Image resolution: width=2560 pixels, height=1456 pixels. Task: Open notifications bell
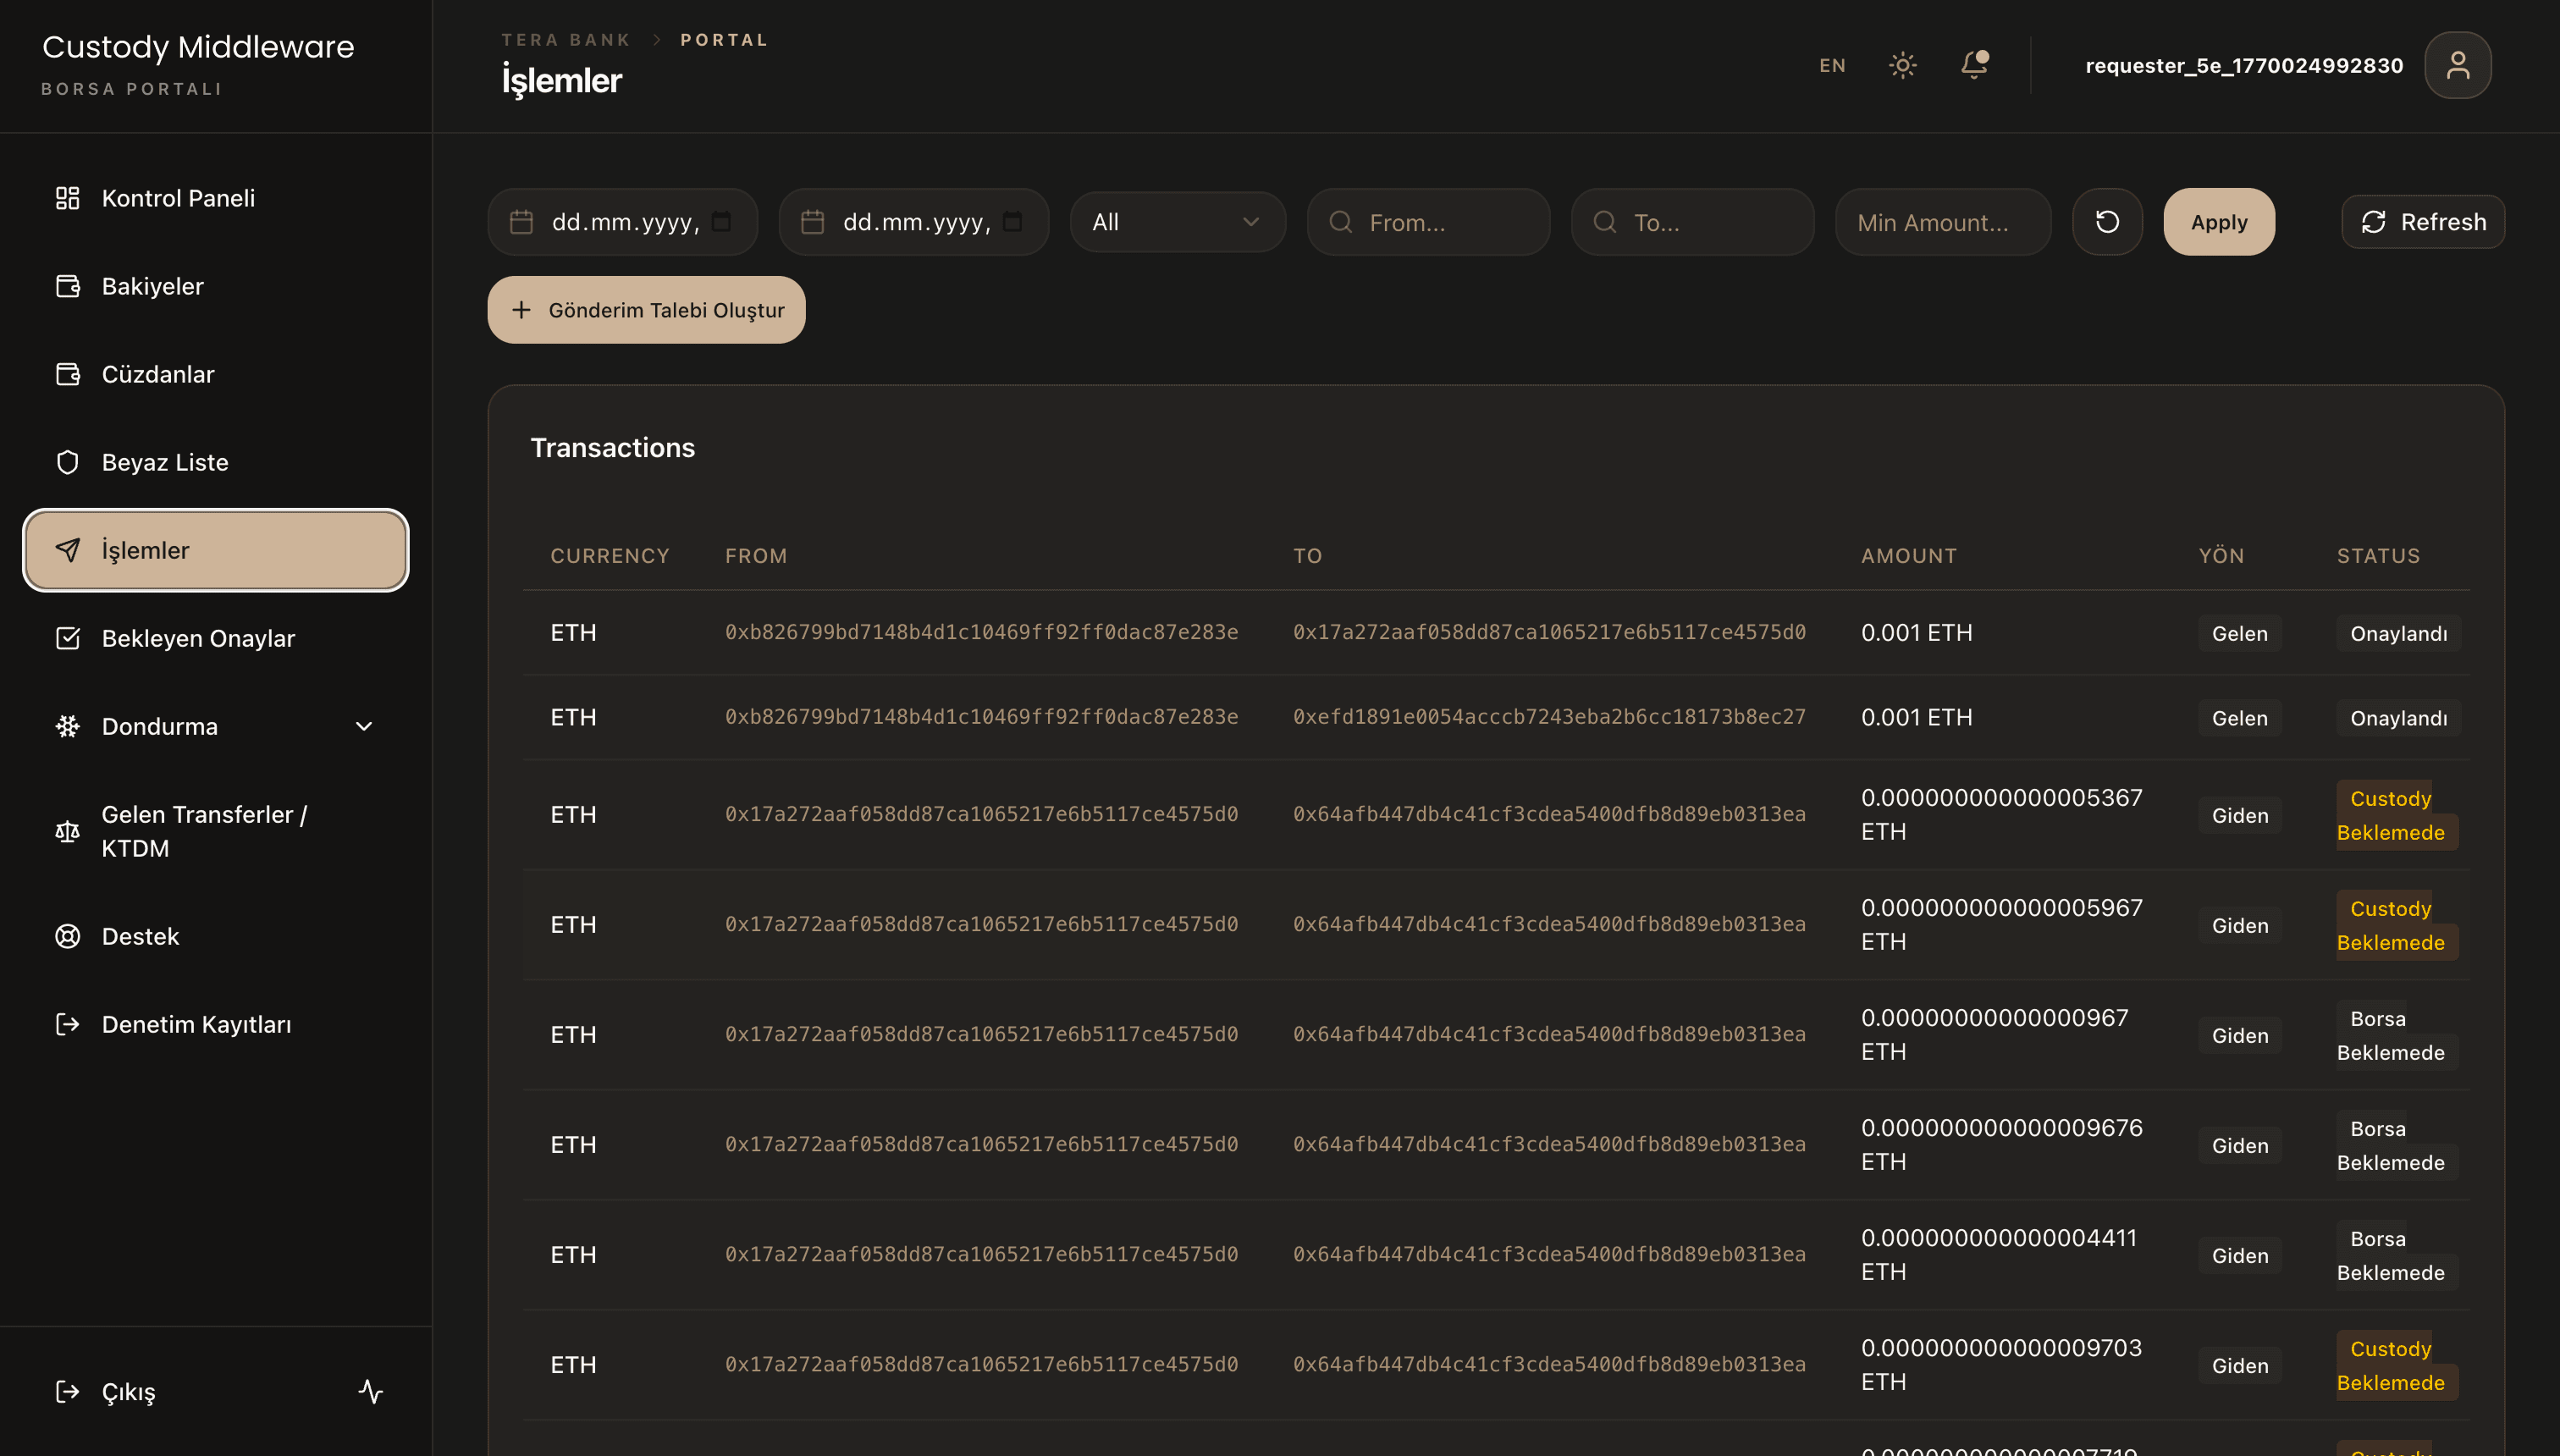pyautogui.click(x=1974, y=65)
